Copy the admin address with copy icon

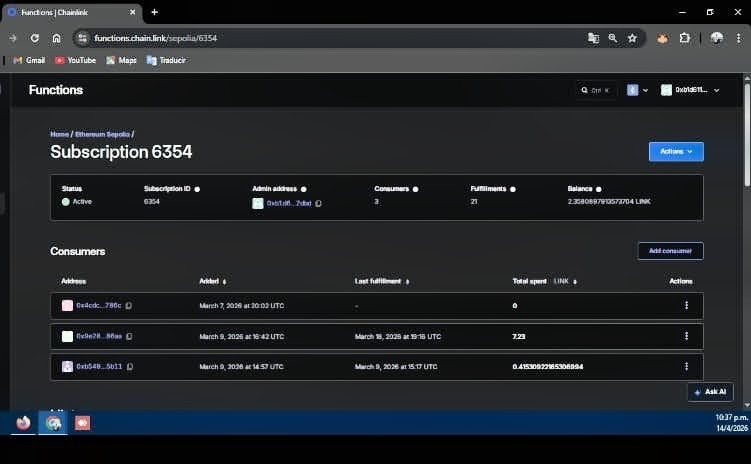coord(319,204)
